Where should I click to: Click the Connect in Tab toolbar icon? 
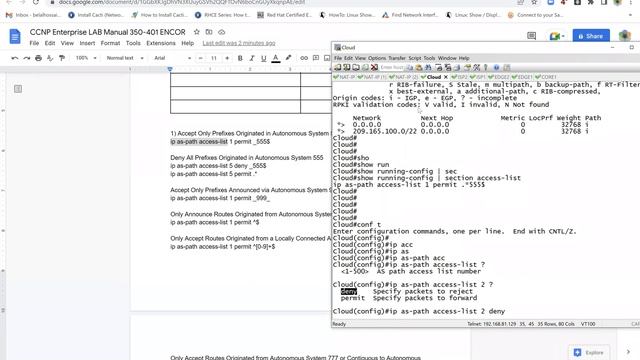pyautogui.click(x=356, y=67)
